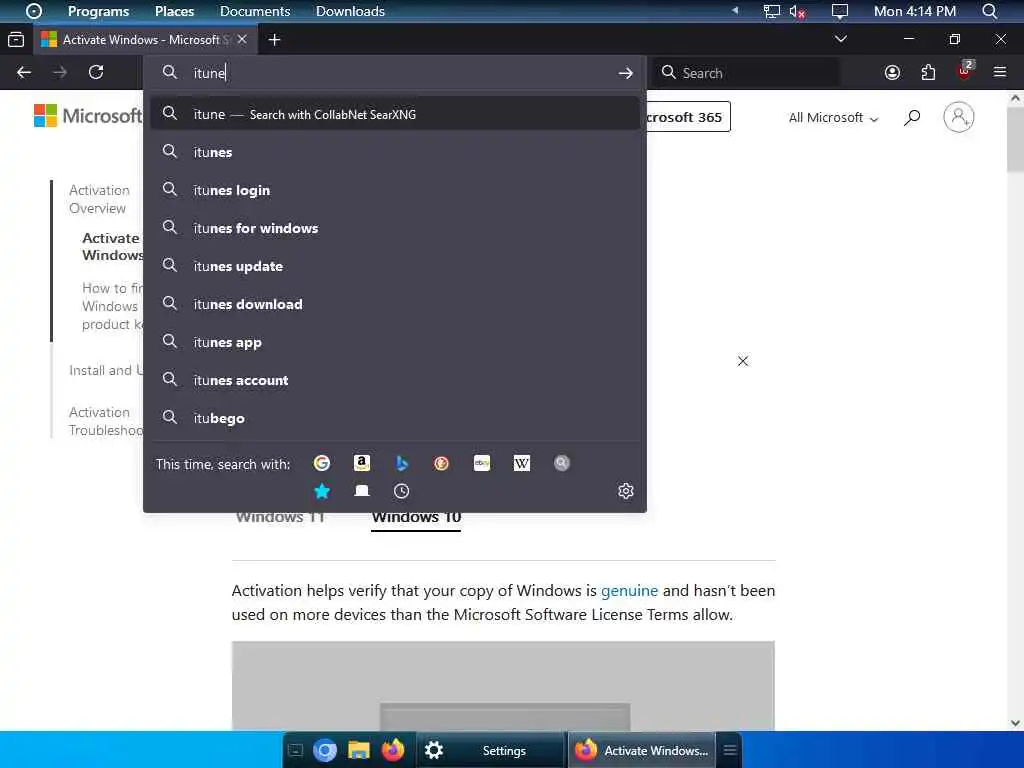
Task: Open Settings window from taskbar
Action: (x=490, y=750)
